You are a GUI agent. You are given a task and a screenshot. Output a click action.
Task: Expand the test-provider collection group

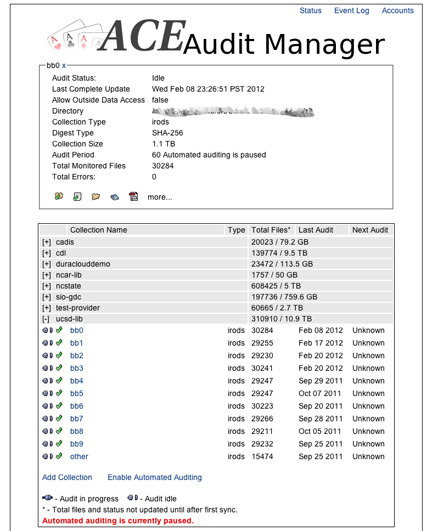pyautogui.click(x=46, y=308)
